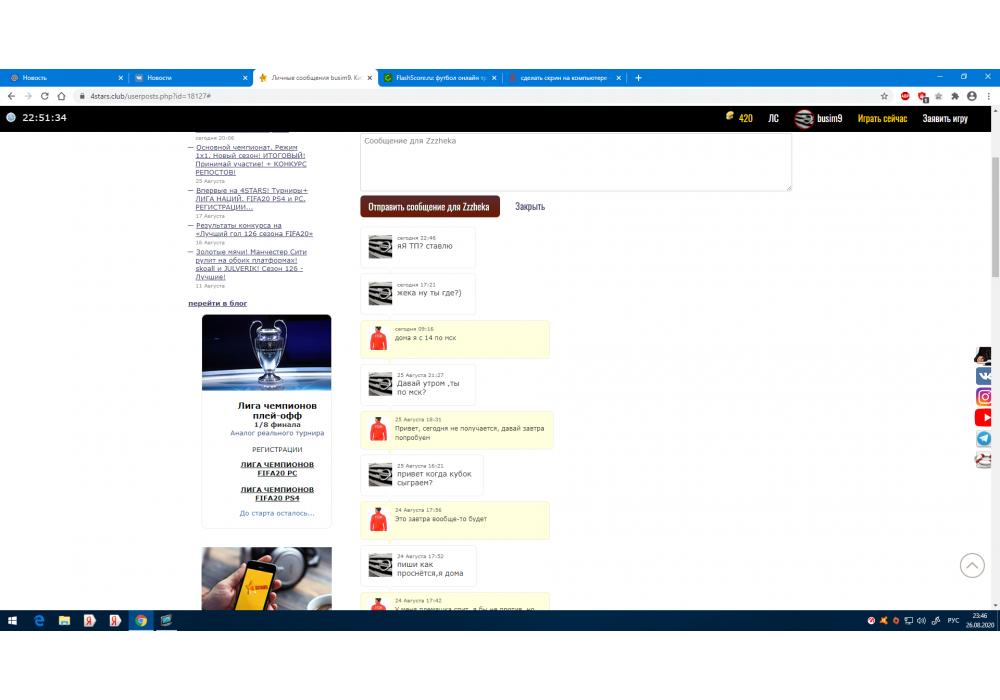Viewport: 1000px width, 700px height.
Task: Click 'Заявить игру' in the header
Action: point(945,119)
